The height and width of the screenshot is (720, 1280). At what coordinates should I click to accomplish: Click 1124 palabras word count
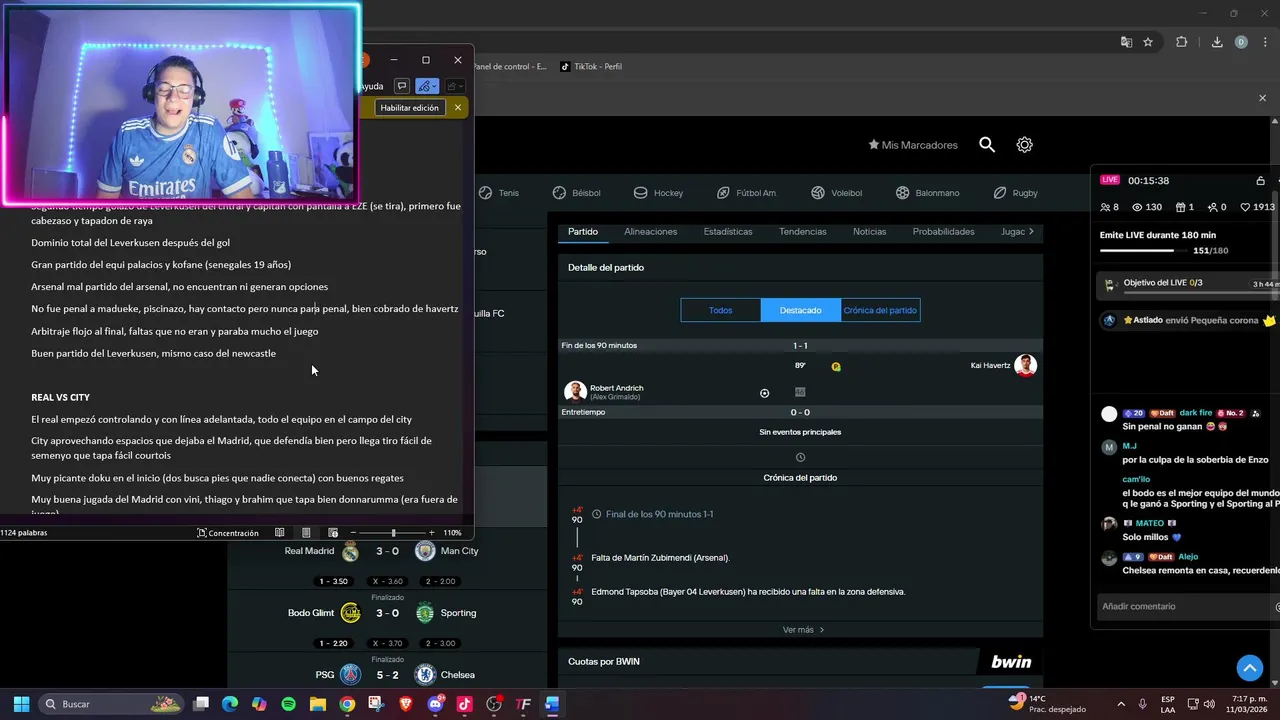click(x=24, y=533)
